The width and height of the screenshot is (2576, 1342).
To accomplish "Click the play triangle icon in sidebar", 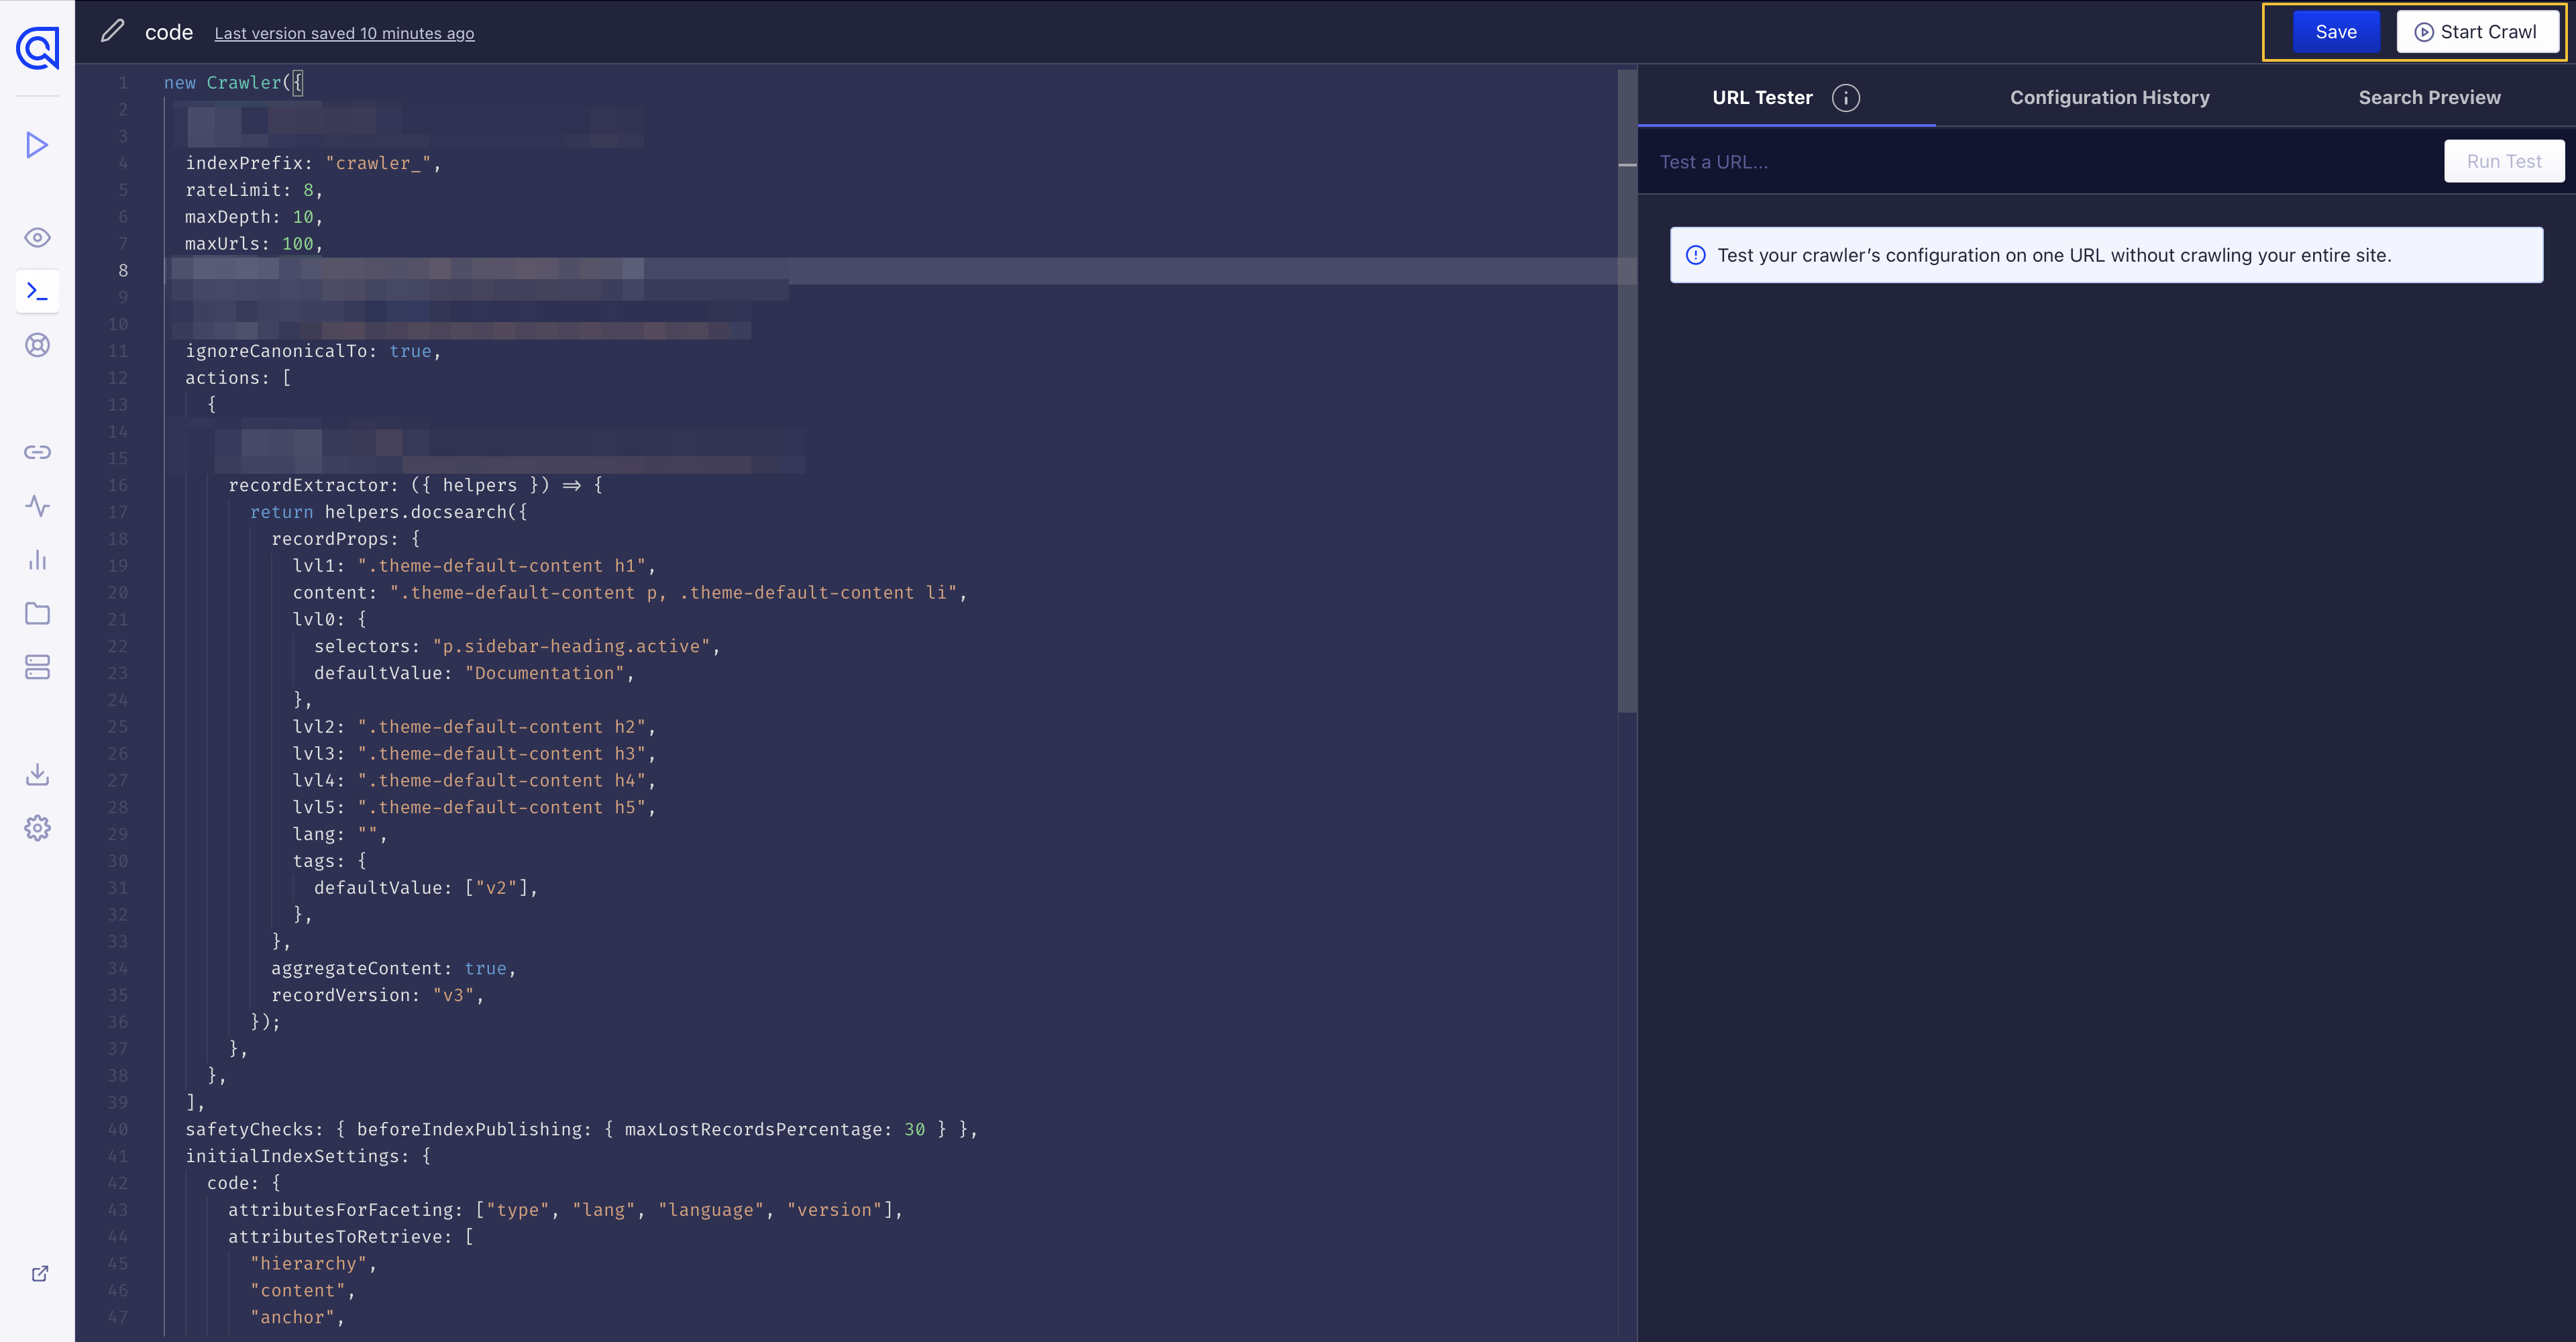I will (37, 145).
